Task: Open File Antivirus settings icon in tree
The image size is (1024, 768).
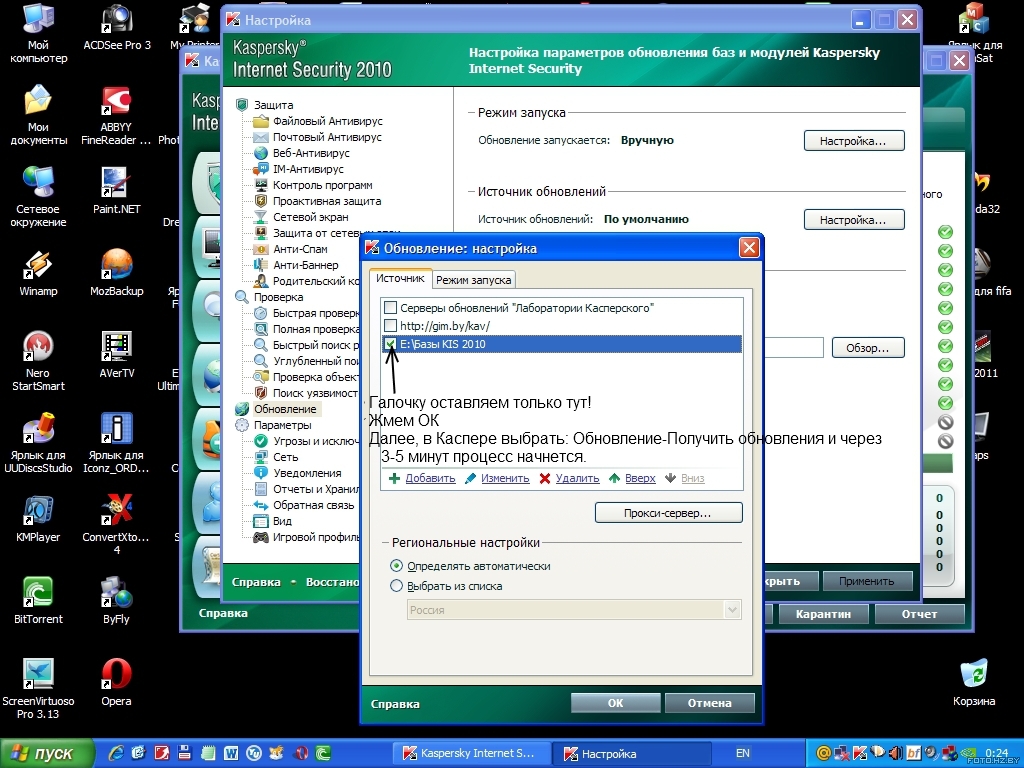Action: (261, 121)
